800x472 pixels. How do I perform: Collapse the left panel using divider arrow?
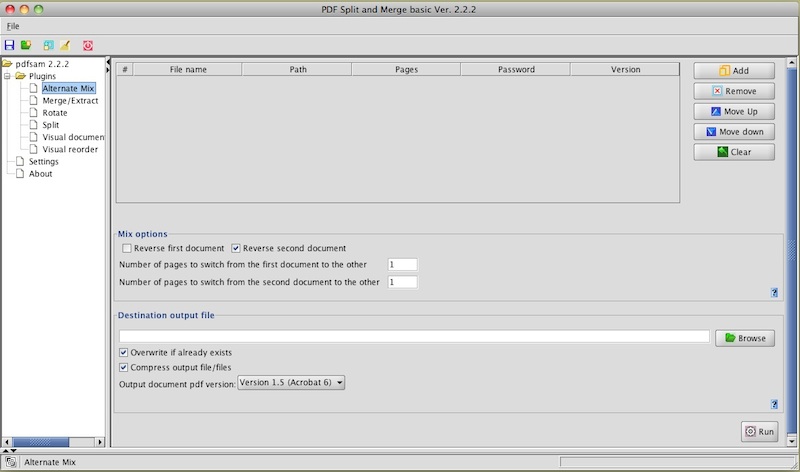pos(110,60)
